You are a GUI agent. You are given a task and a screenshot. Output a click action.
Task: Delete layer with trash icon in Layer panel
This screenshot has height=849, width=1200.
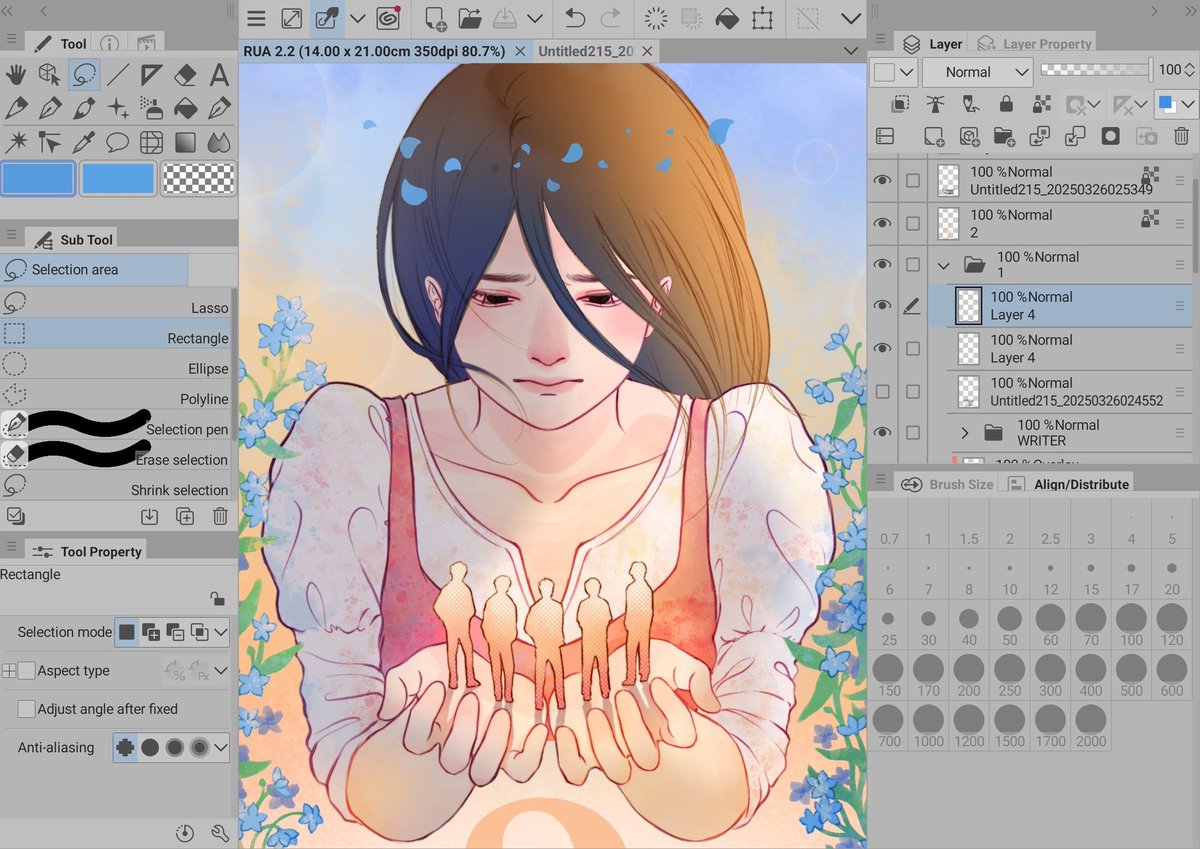1181,136
